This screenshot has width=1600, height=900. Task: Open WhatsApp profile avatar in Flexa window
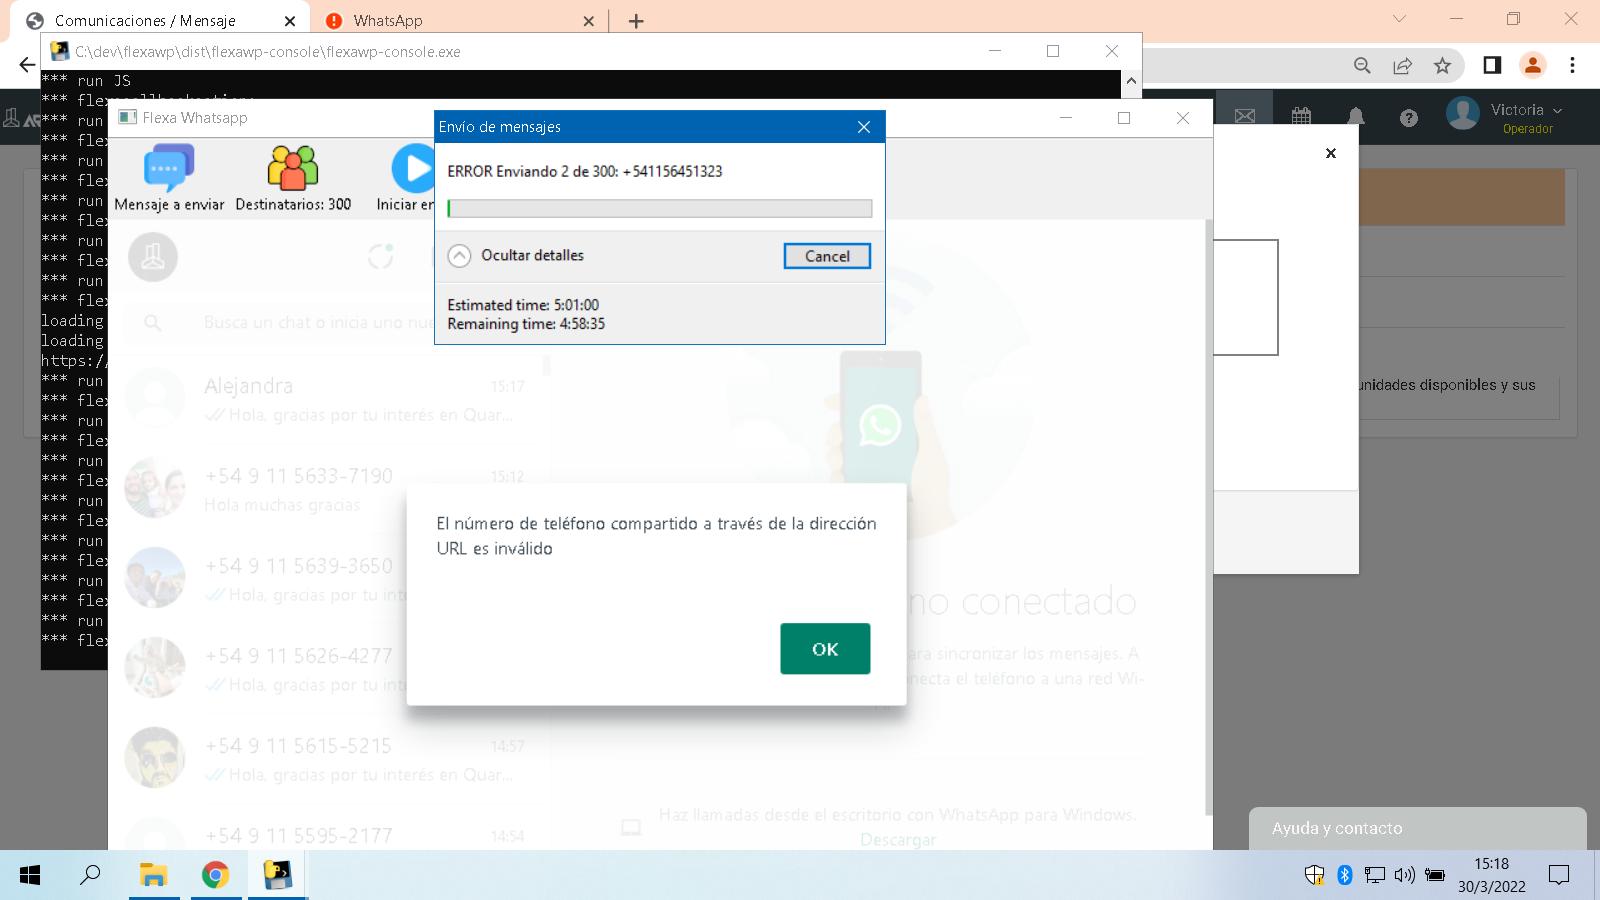(x=153, y=257)
